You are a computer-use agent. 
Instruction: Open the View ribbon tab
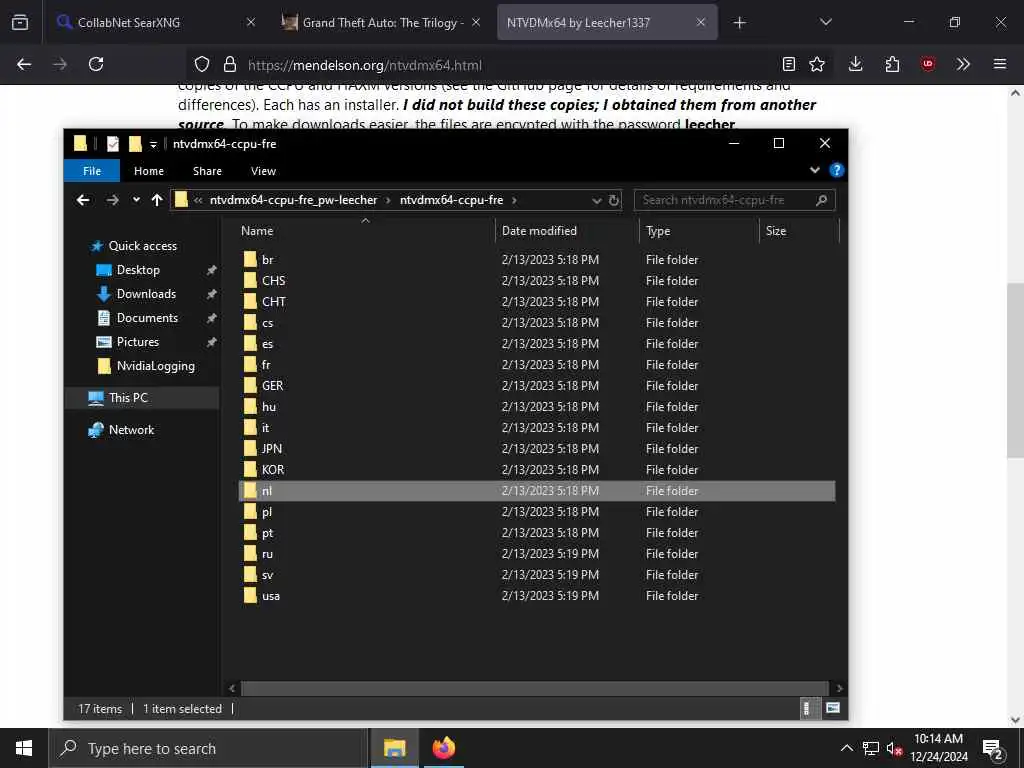pos(263,171)
